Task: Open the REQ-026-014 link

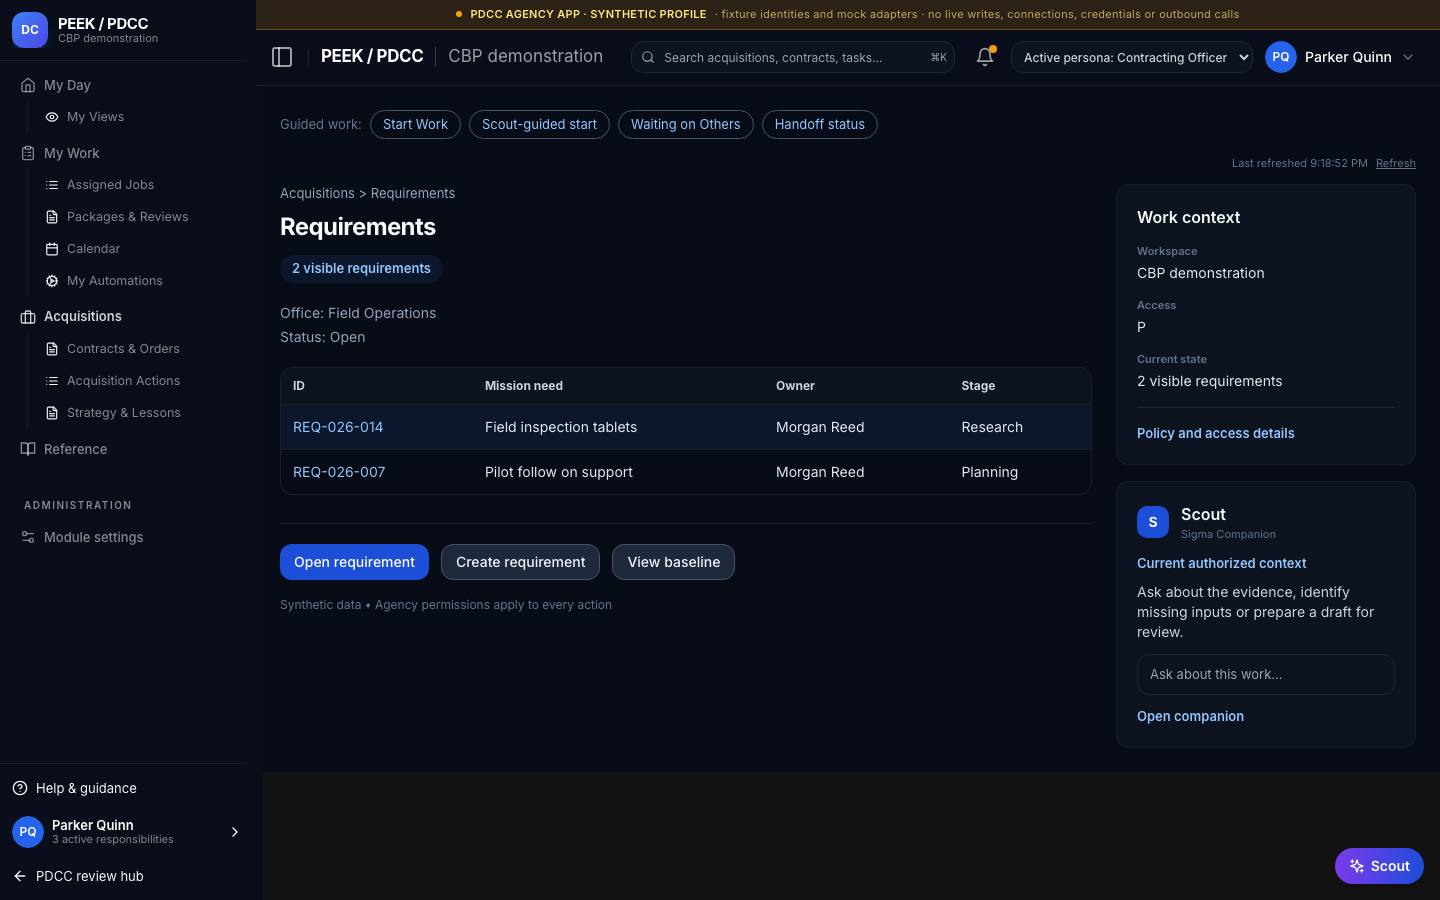Action: 338,427
